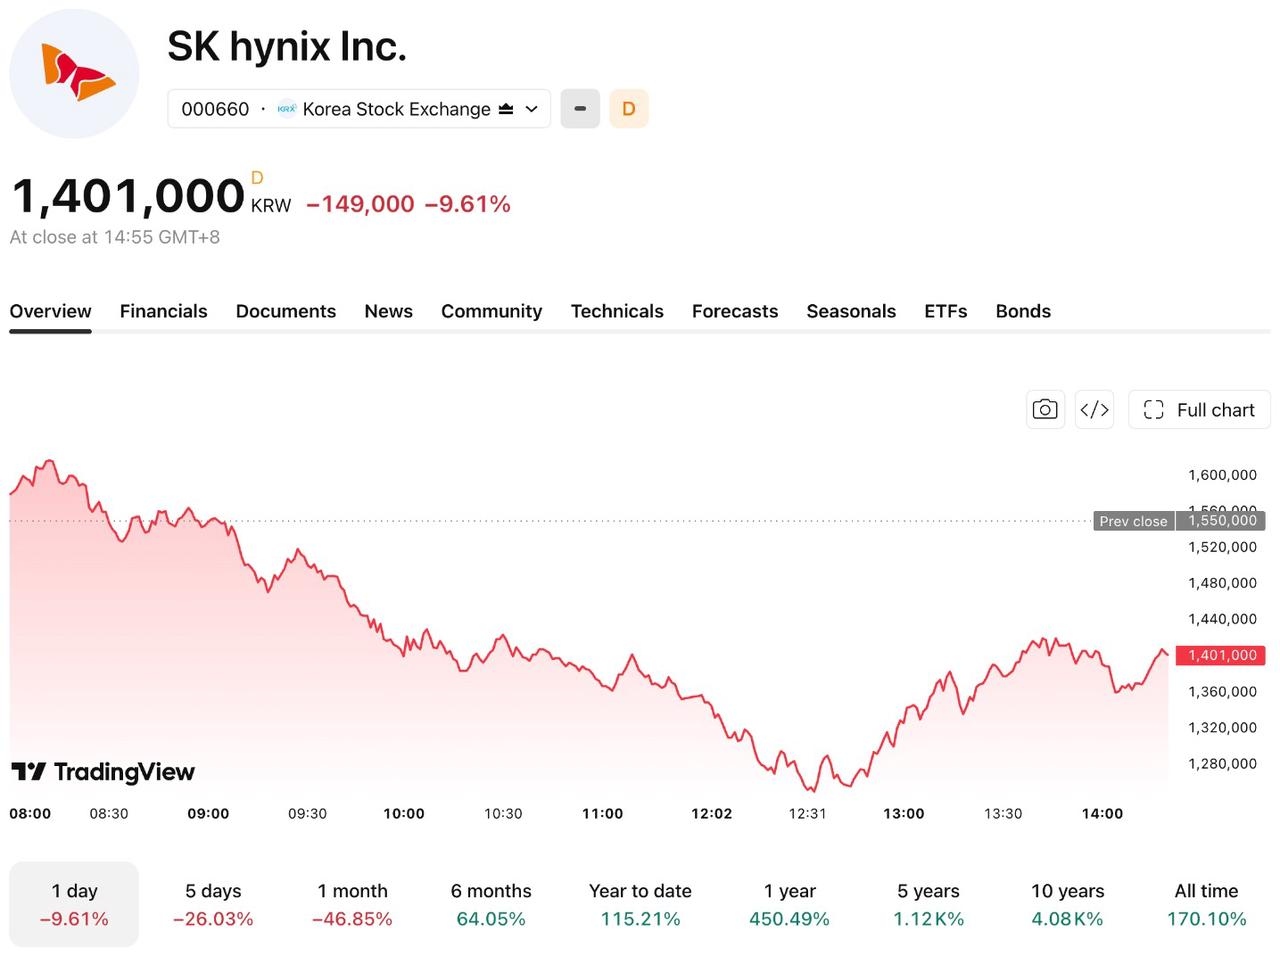Expand the Korea Stock Exchange dropdown chevron
Screen dimensions: 1280x956
point(532,109)
